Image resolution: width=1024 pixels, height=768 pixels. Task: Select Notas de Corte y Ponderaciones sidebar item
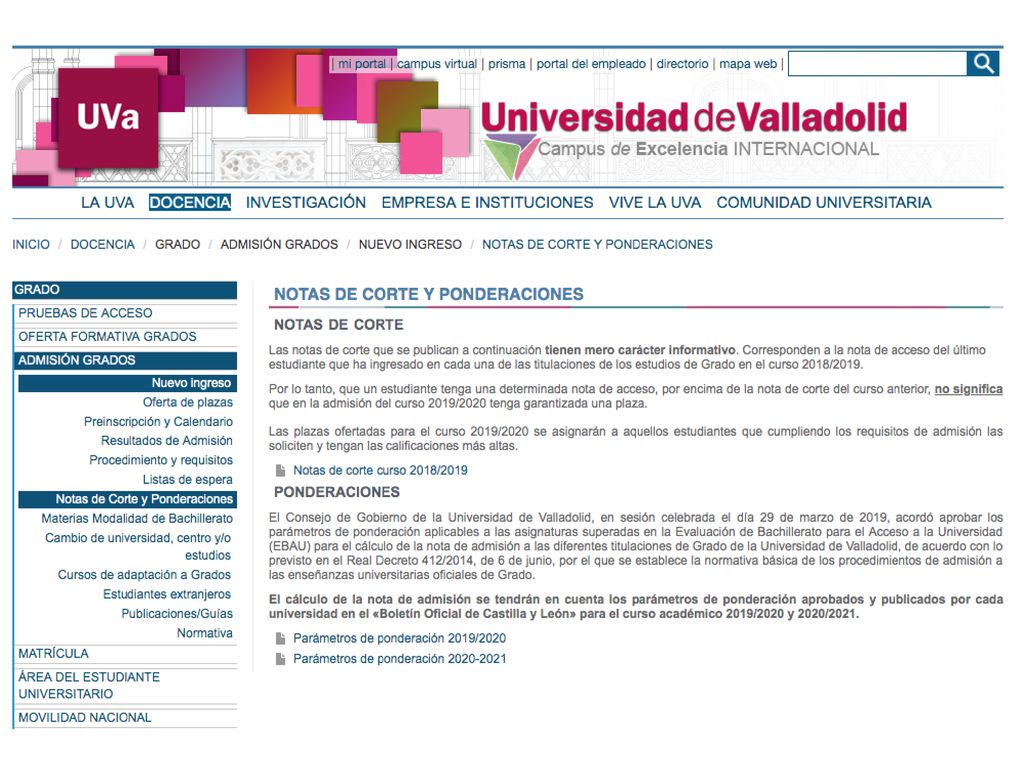coord(127,500)
